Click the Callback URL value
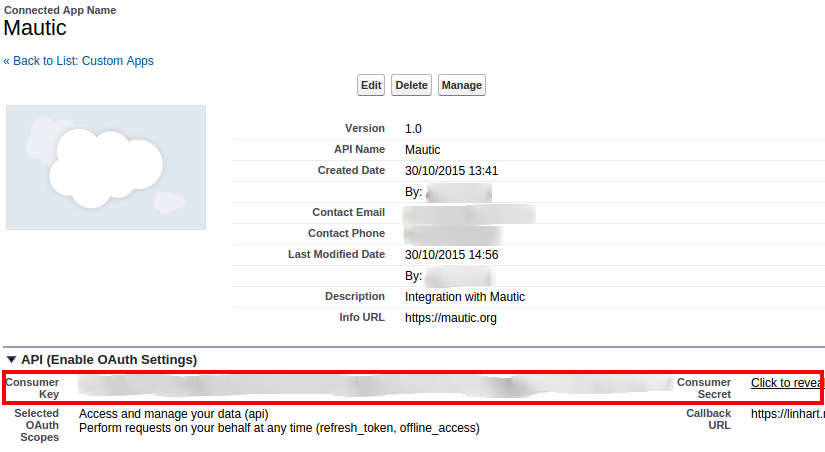The image size is (825, 452). point(787,413)
